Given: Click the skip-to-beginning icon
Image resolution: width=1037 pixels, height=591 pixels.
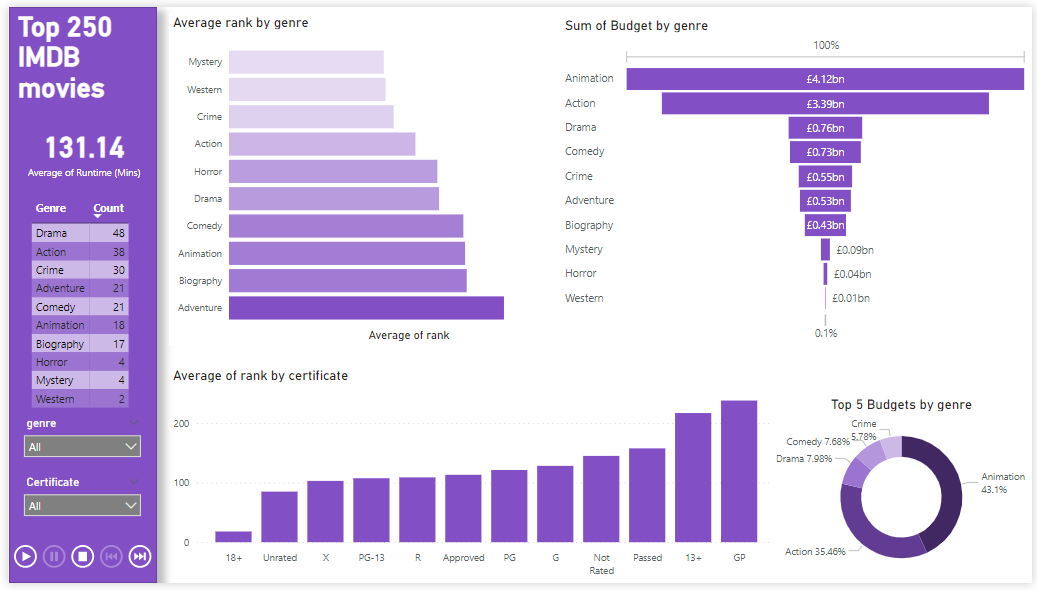Looking at the screenshot, I should tap(111, 556).
